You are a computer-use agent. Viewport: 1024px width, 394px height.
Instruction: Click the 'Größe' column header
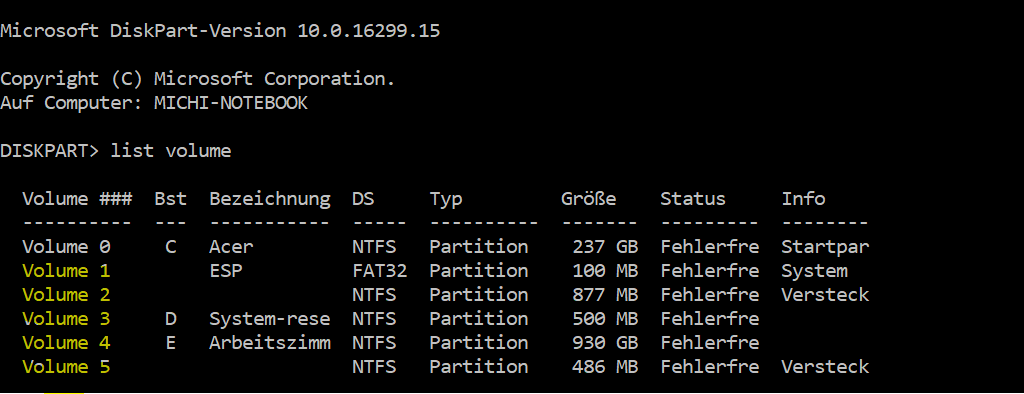pyautogui.click(x=588, y=199)
